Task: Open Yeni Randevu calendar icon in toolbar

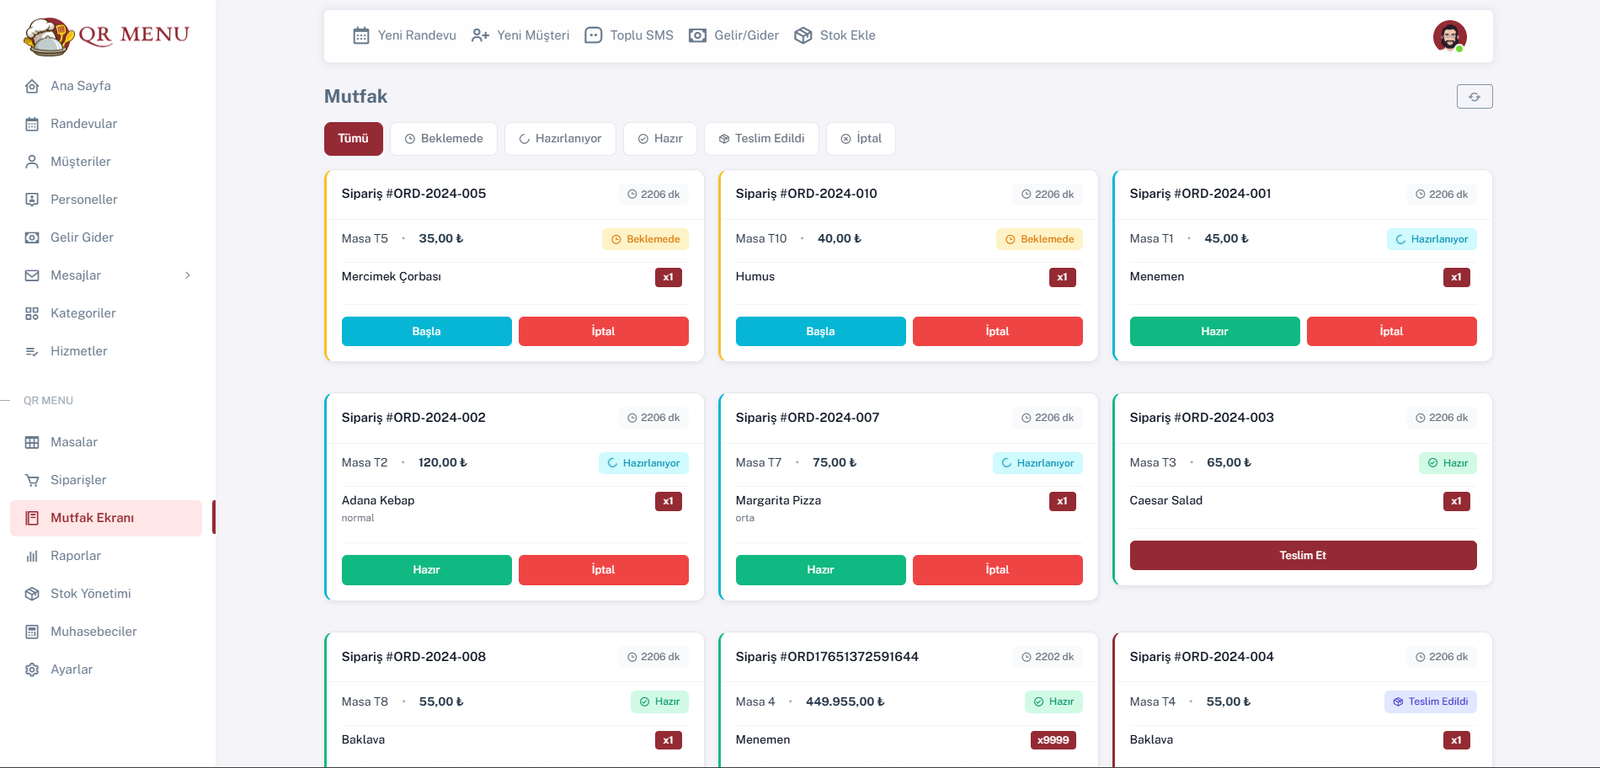Action: [x=361, y=36]
